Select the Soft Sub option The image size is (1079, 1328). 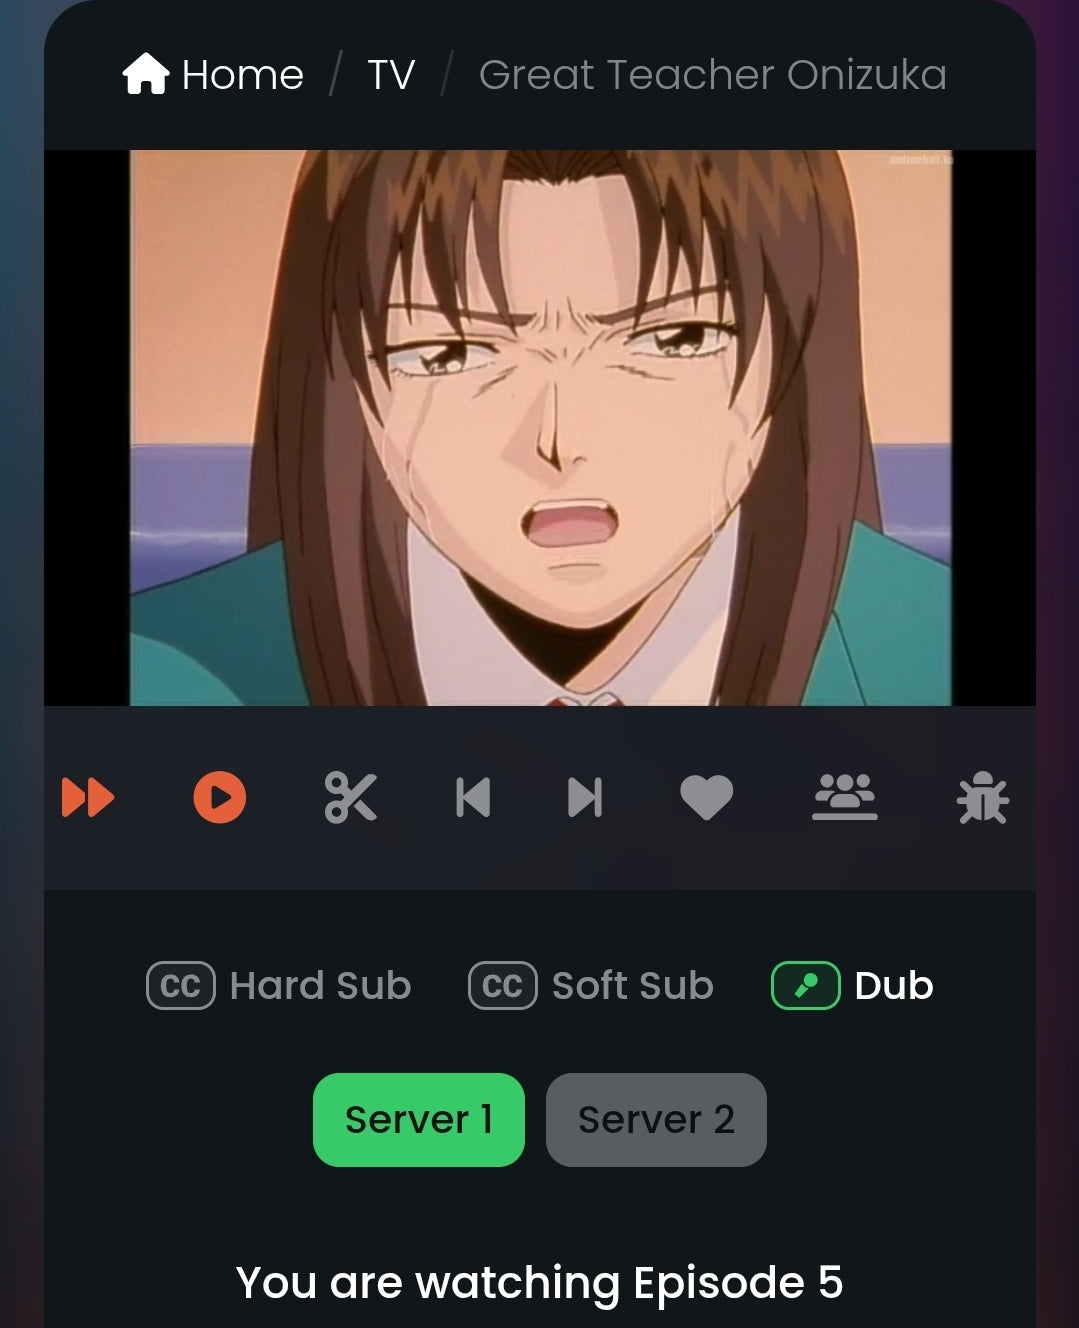[591, 985]
